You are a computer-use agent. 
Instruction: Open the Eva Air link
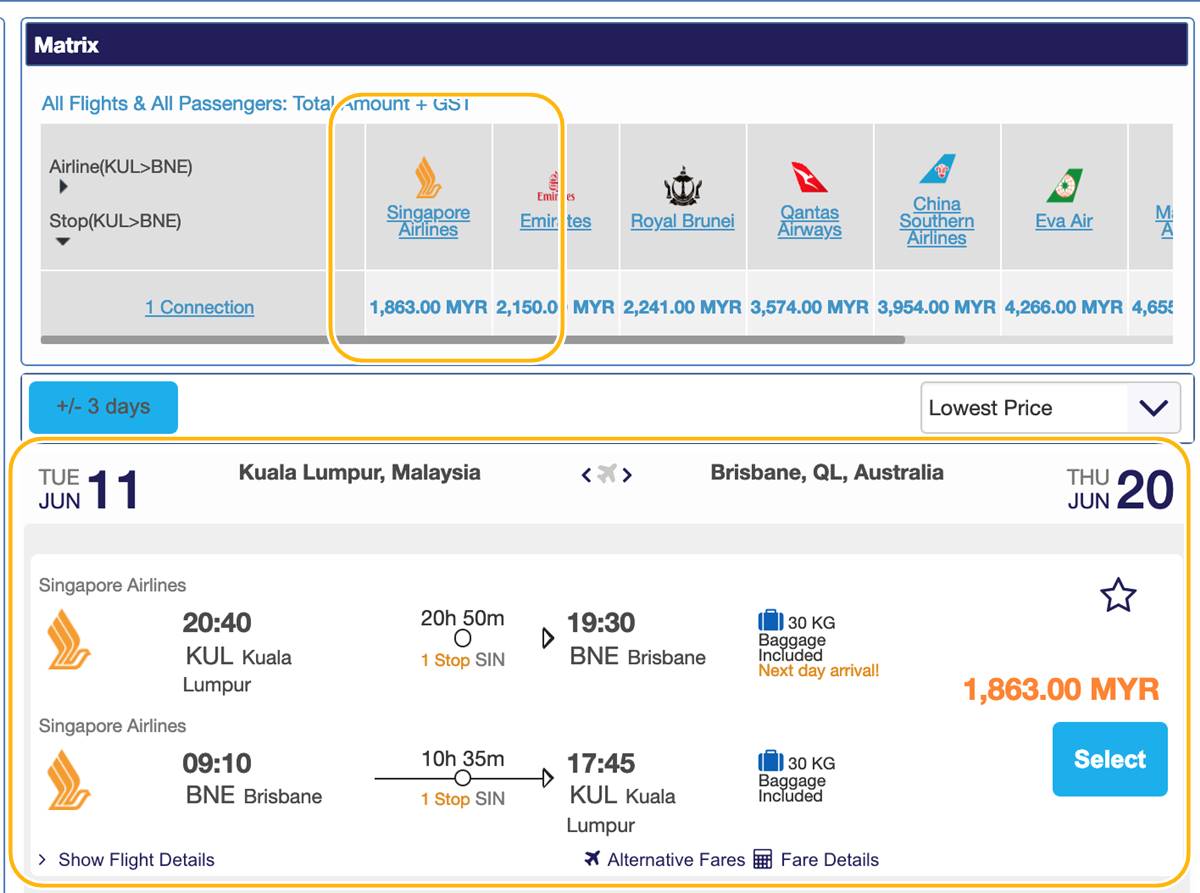point(1064,221)
